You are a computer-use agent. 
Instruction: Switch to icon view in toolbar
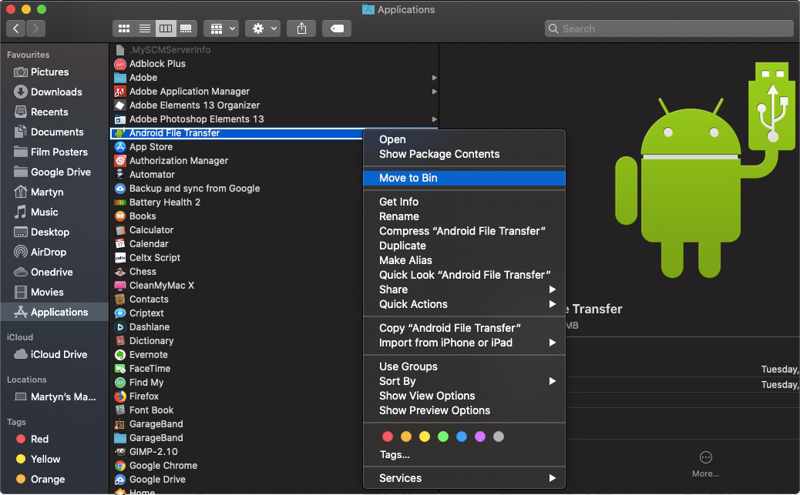click(x=123, y=29)
